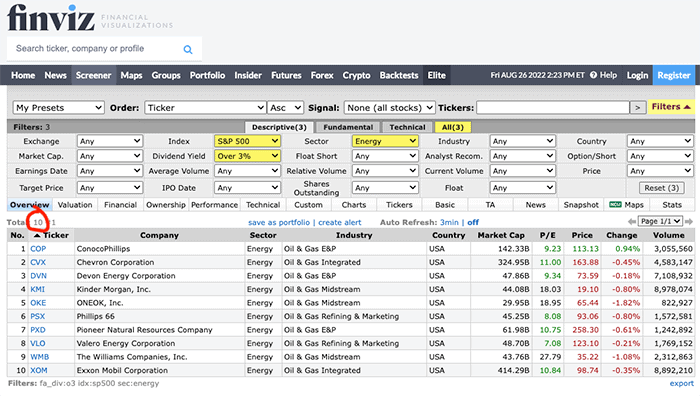Sort by the Market Cap column

click(501, 235)
